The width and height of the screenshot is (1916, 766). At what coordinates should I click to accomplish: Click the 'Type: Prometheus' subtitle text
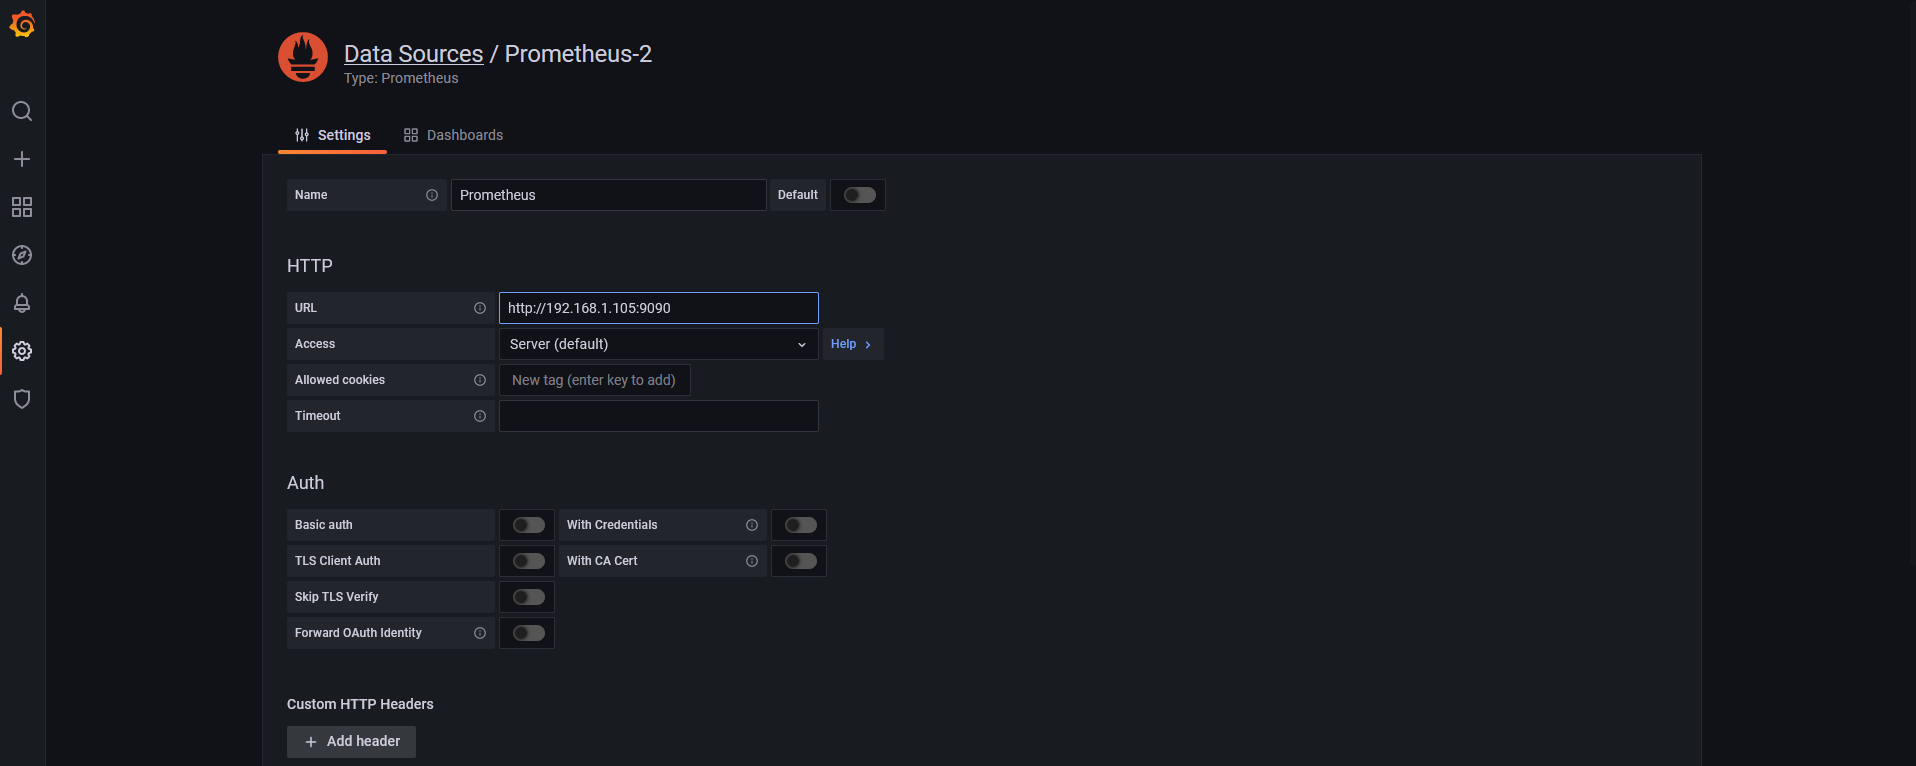(401, 78)
